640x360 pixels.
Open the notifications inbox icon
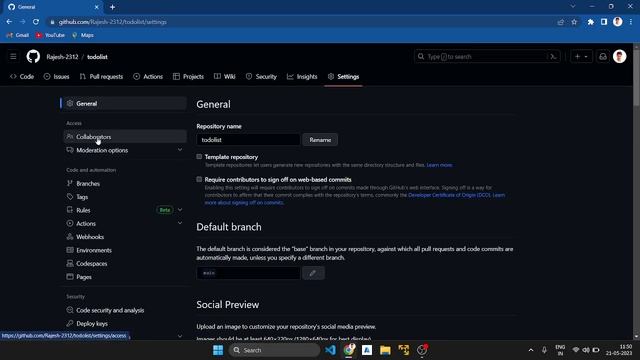603,57
